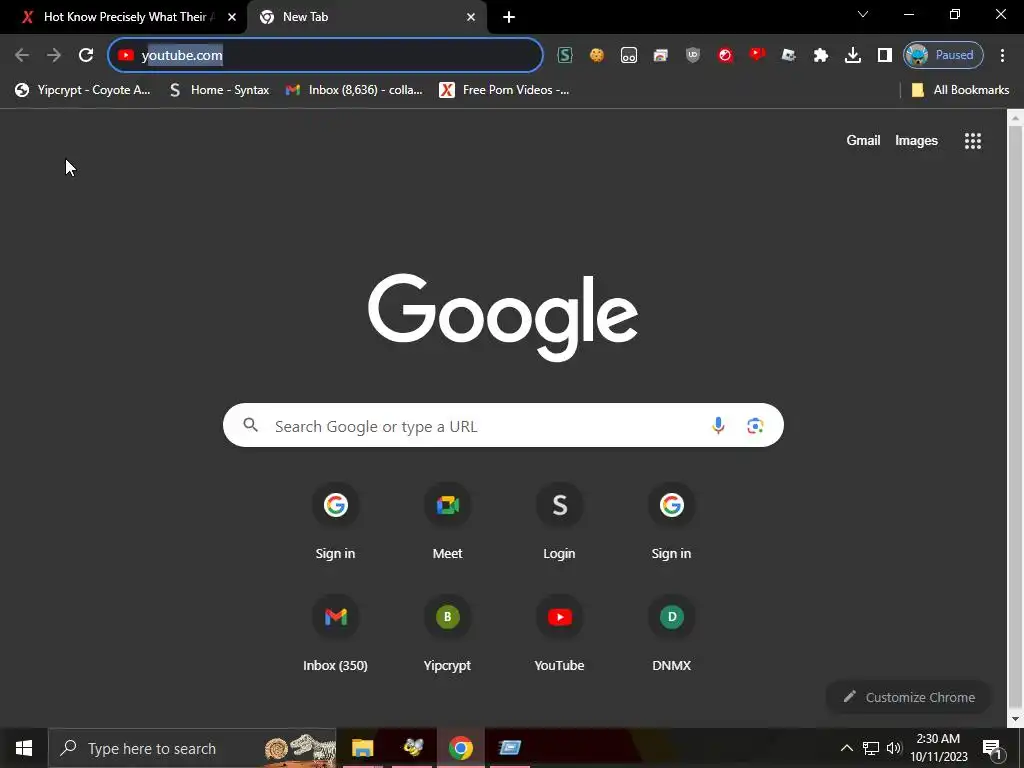
Task: Search by image with Google Lens icon
Action: coord(755,425)
